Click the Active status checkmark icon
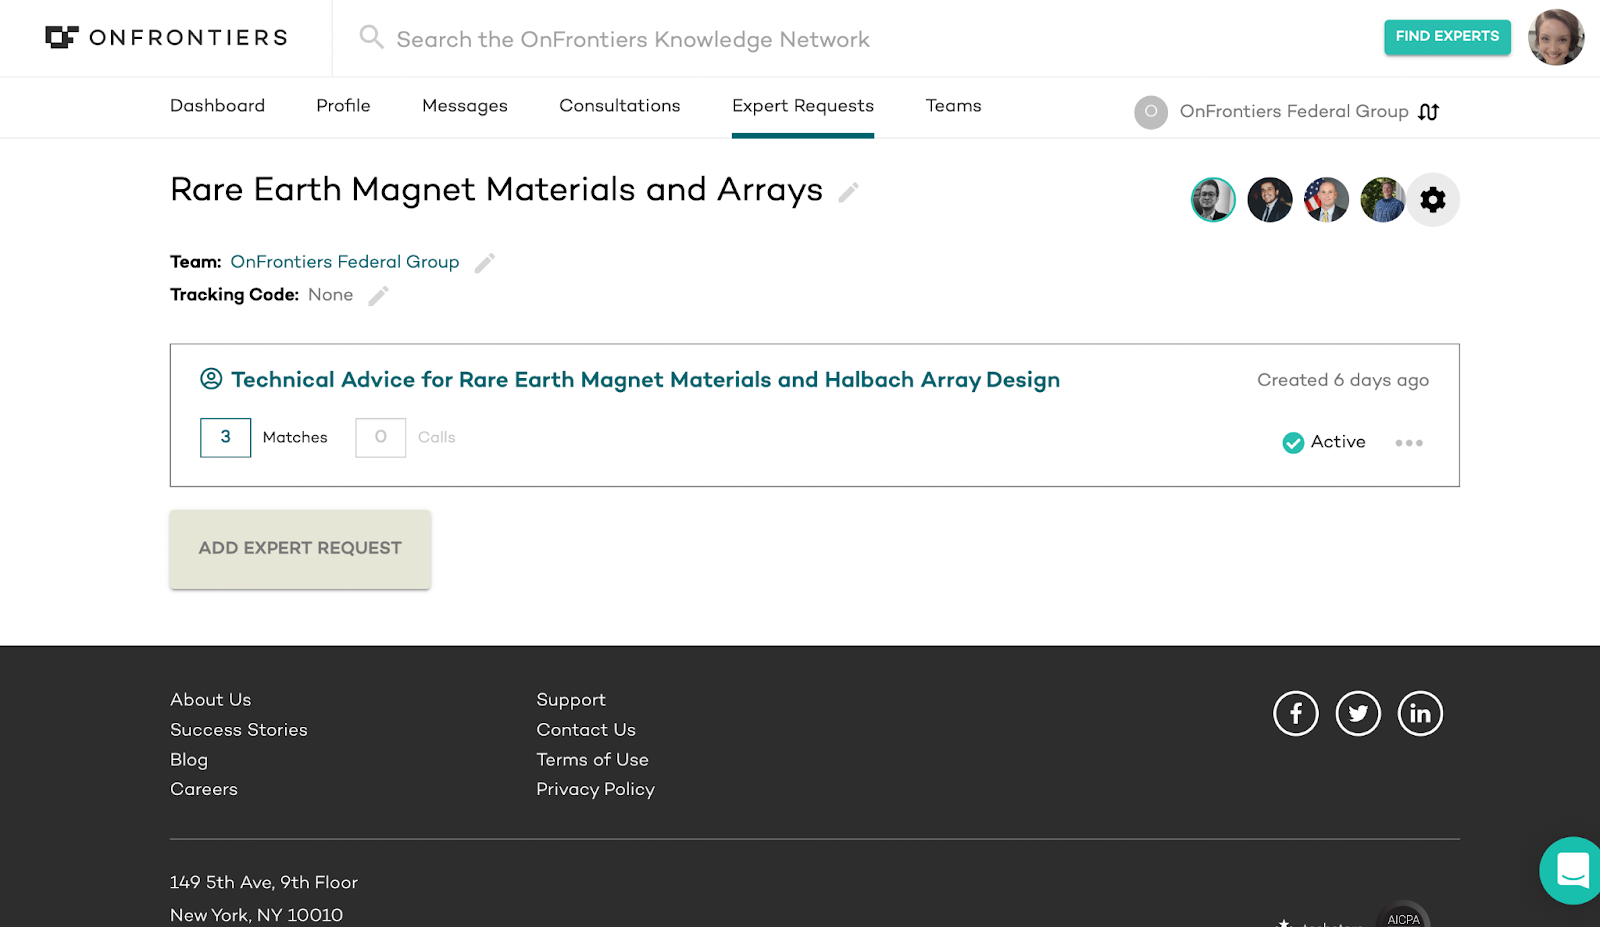This screenshot has width=1600, height=927. [x=1293, y=443]
